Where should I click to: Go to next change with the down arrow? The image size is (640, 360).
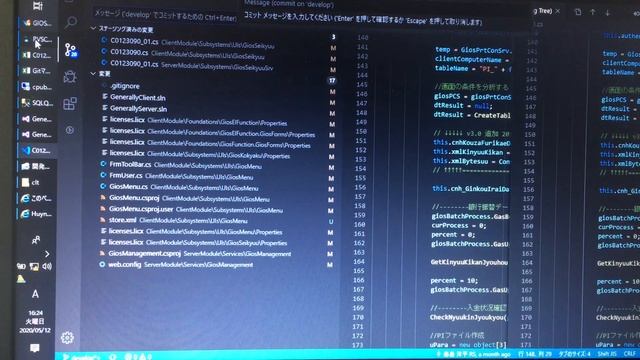coord(607,13)
